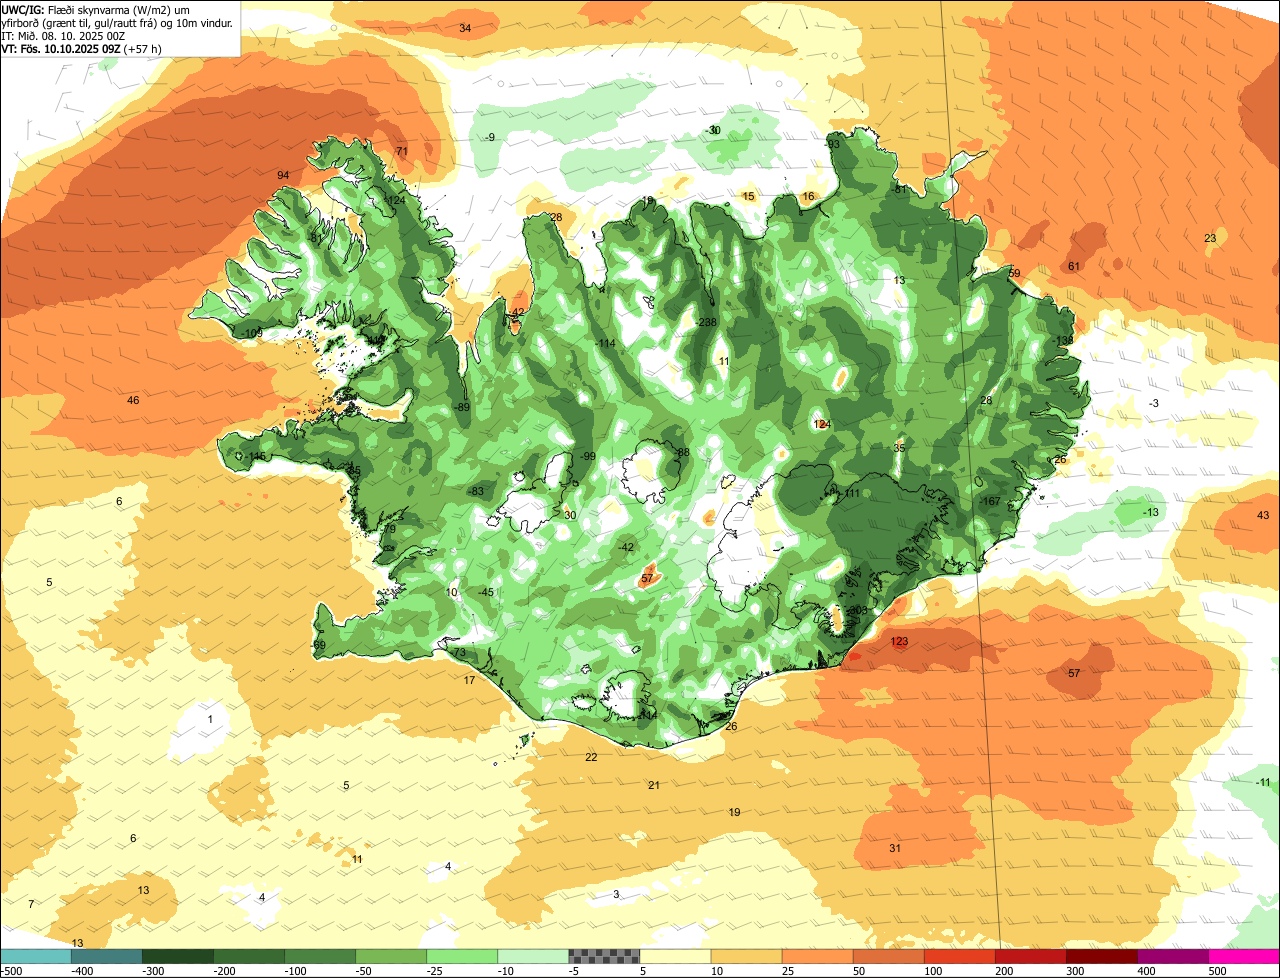Click the map value '-89' in west Iceland

(x=461, y=408)
